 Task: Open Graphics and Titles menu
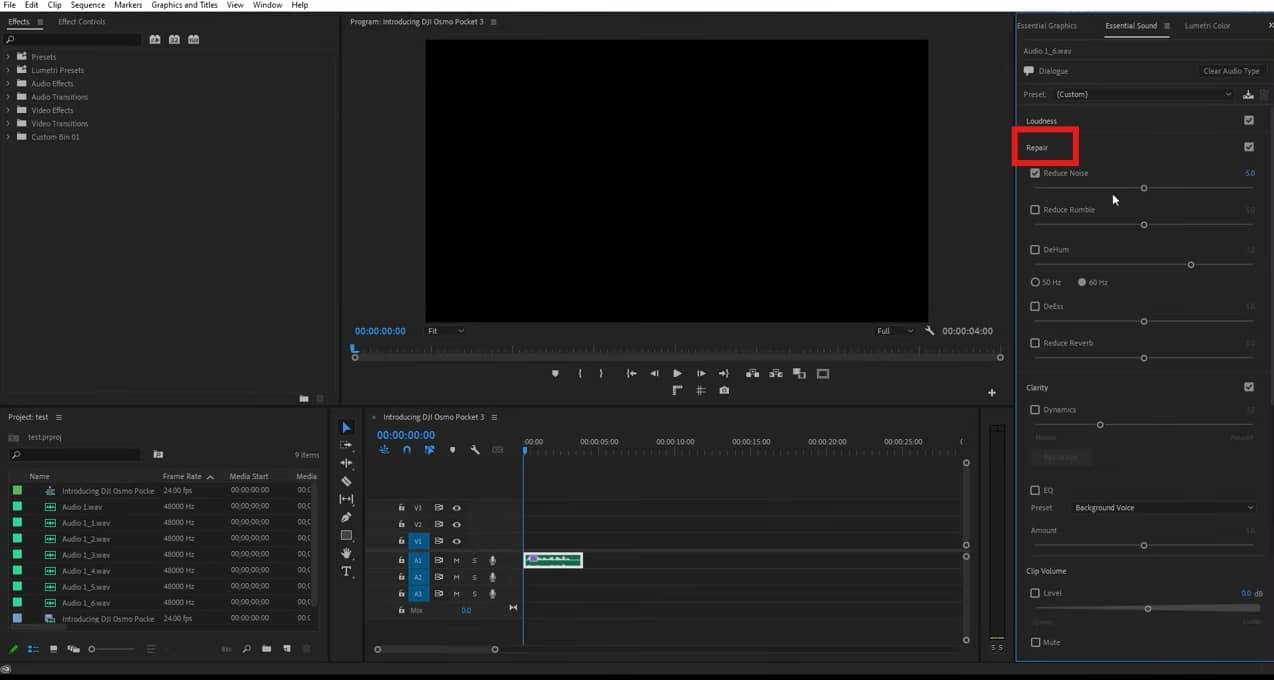pos(184,5)
